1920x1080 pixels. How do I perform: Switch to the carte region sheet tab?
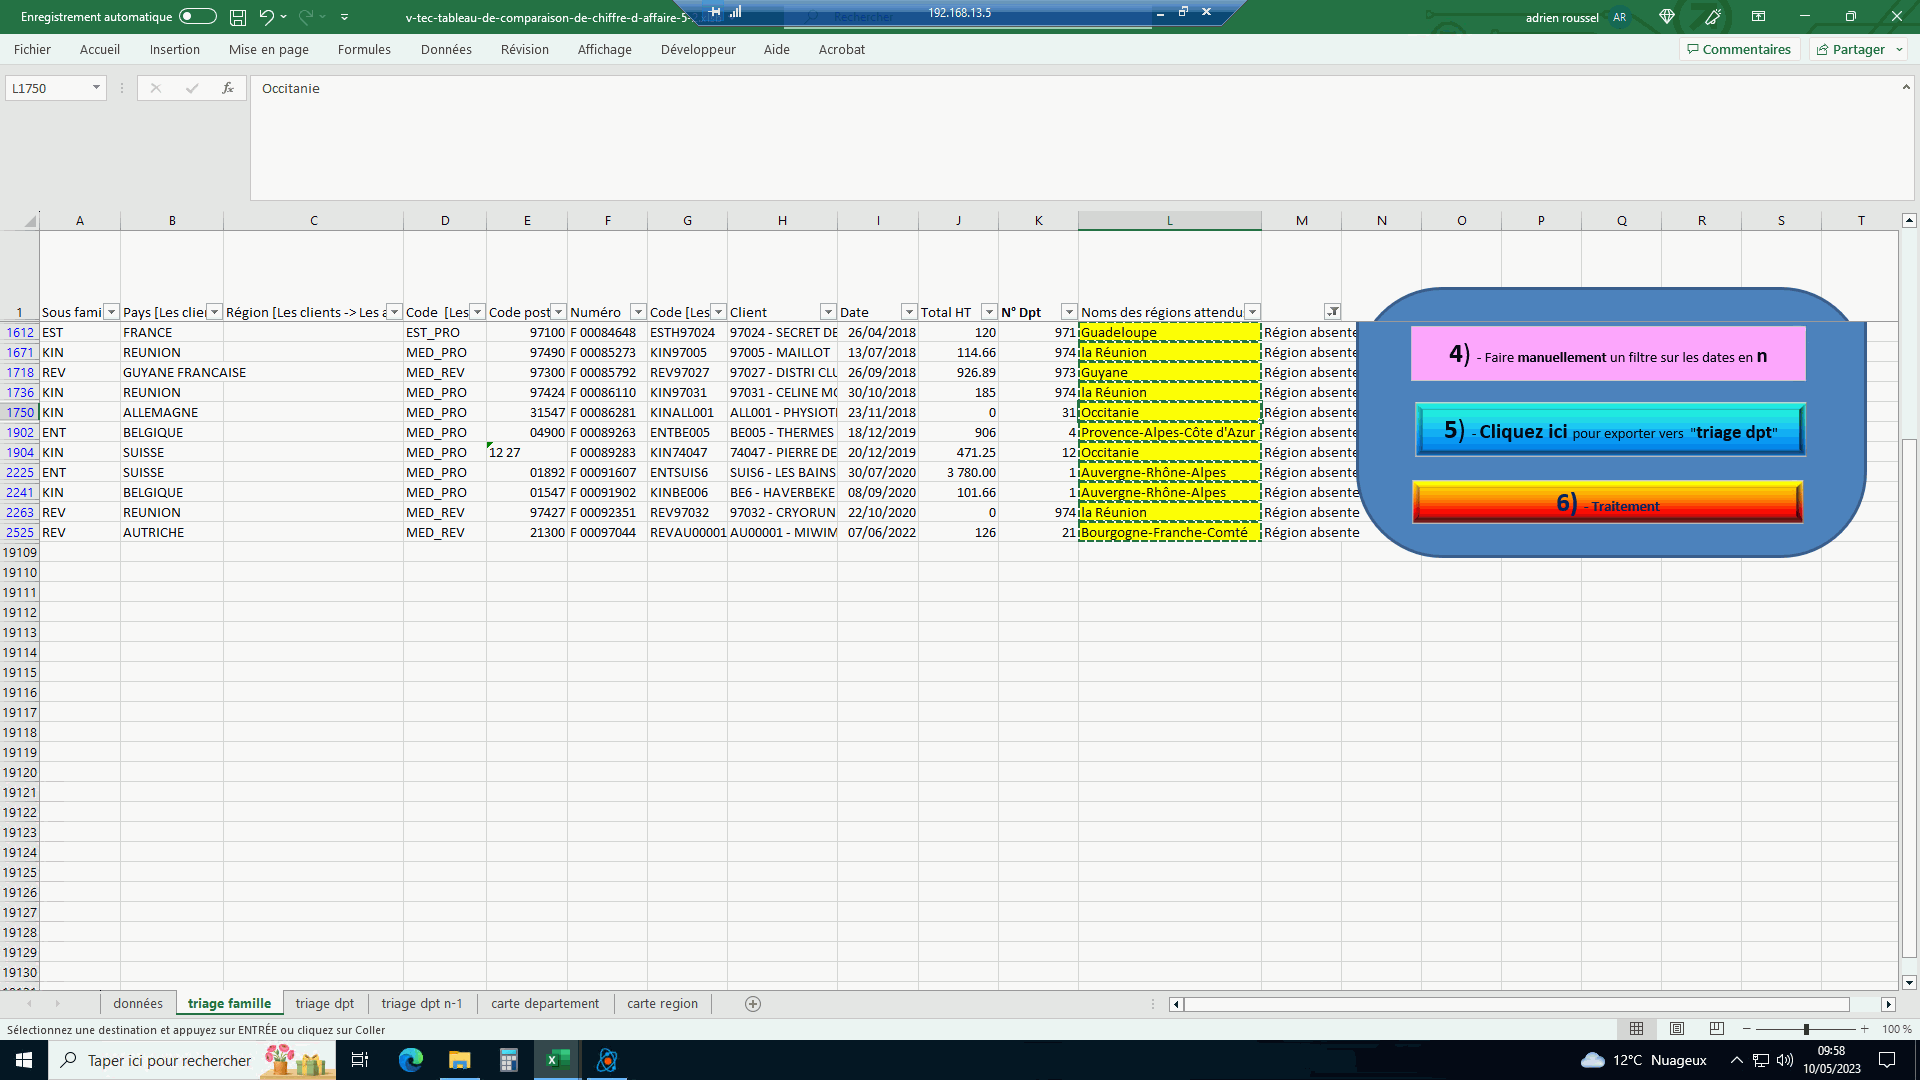662,1004
